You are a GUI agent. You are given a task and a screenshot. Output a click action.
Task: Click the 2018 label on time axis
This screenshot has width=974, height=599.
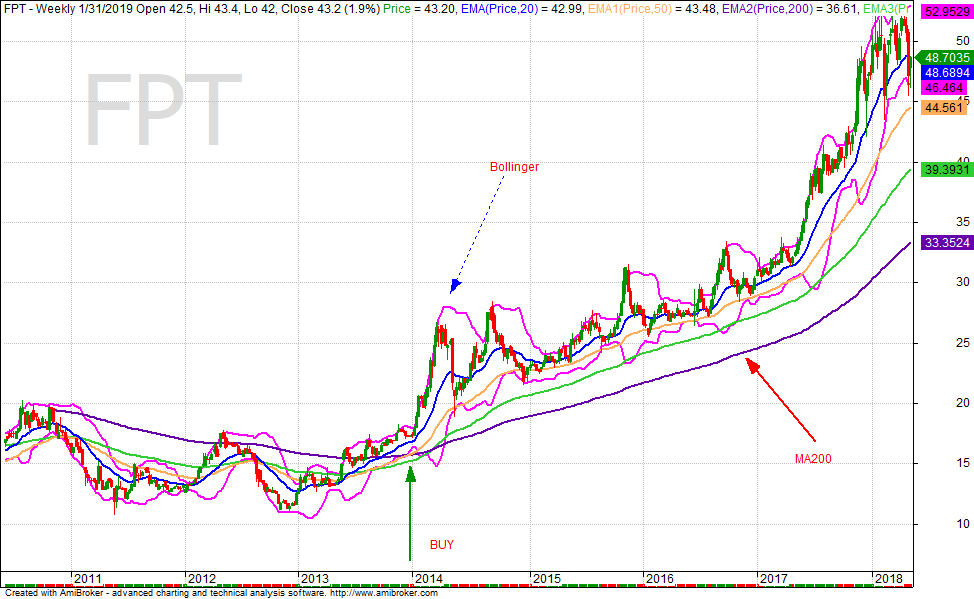[x=887, y=578]
